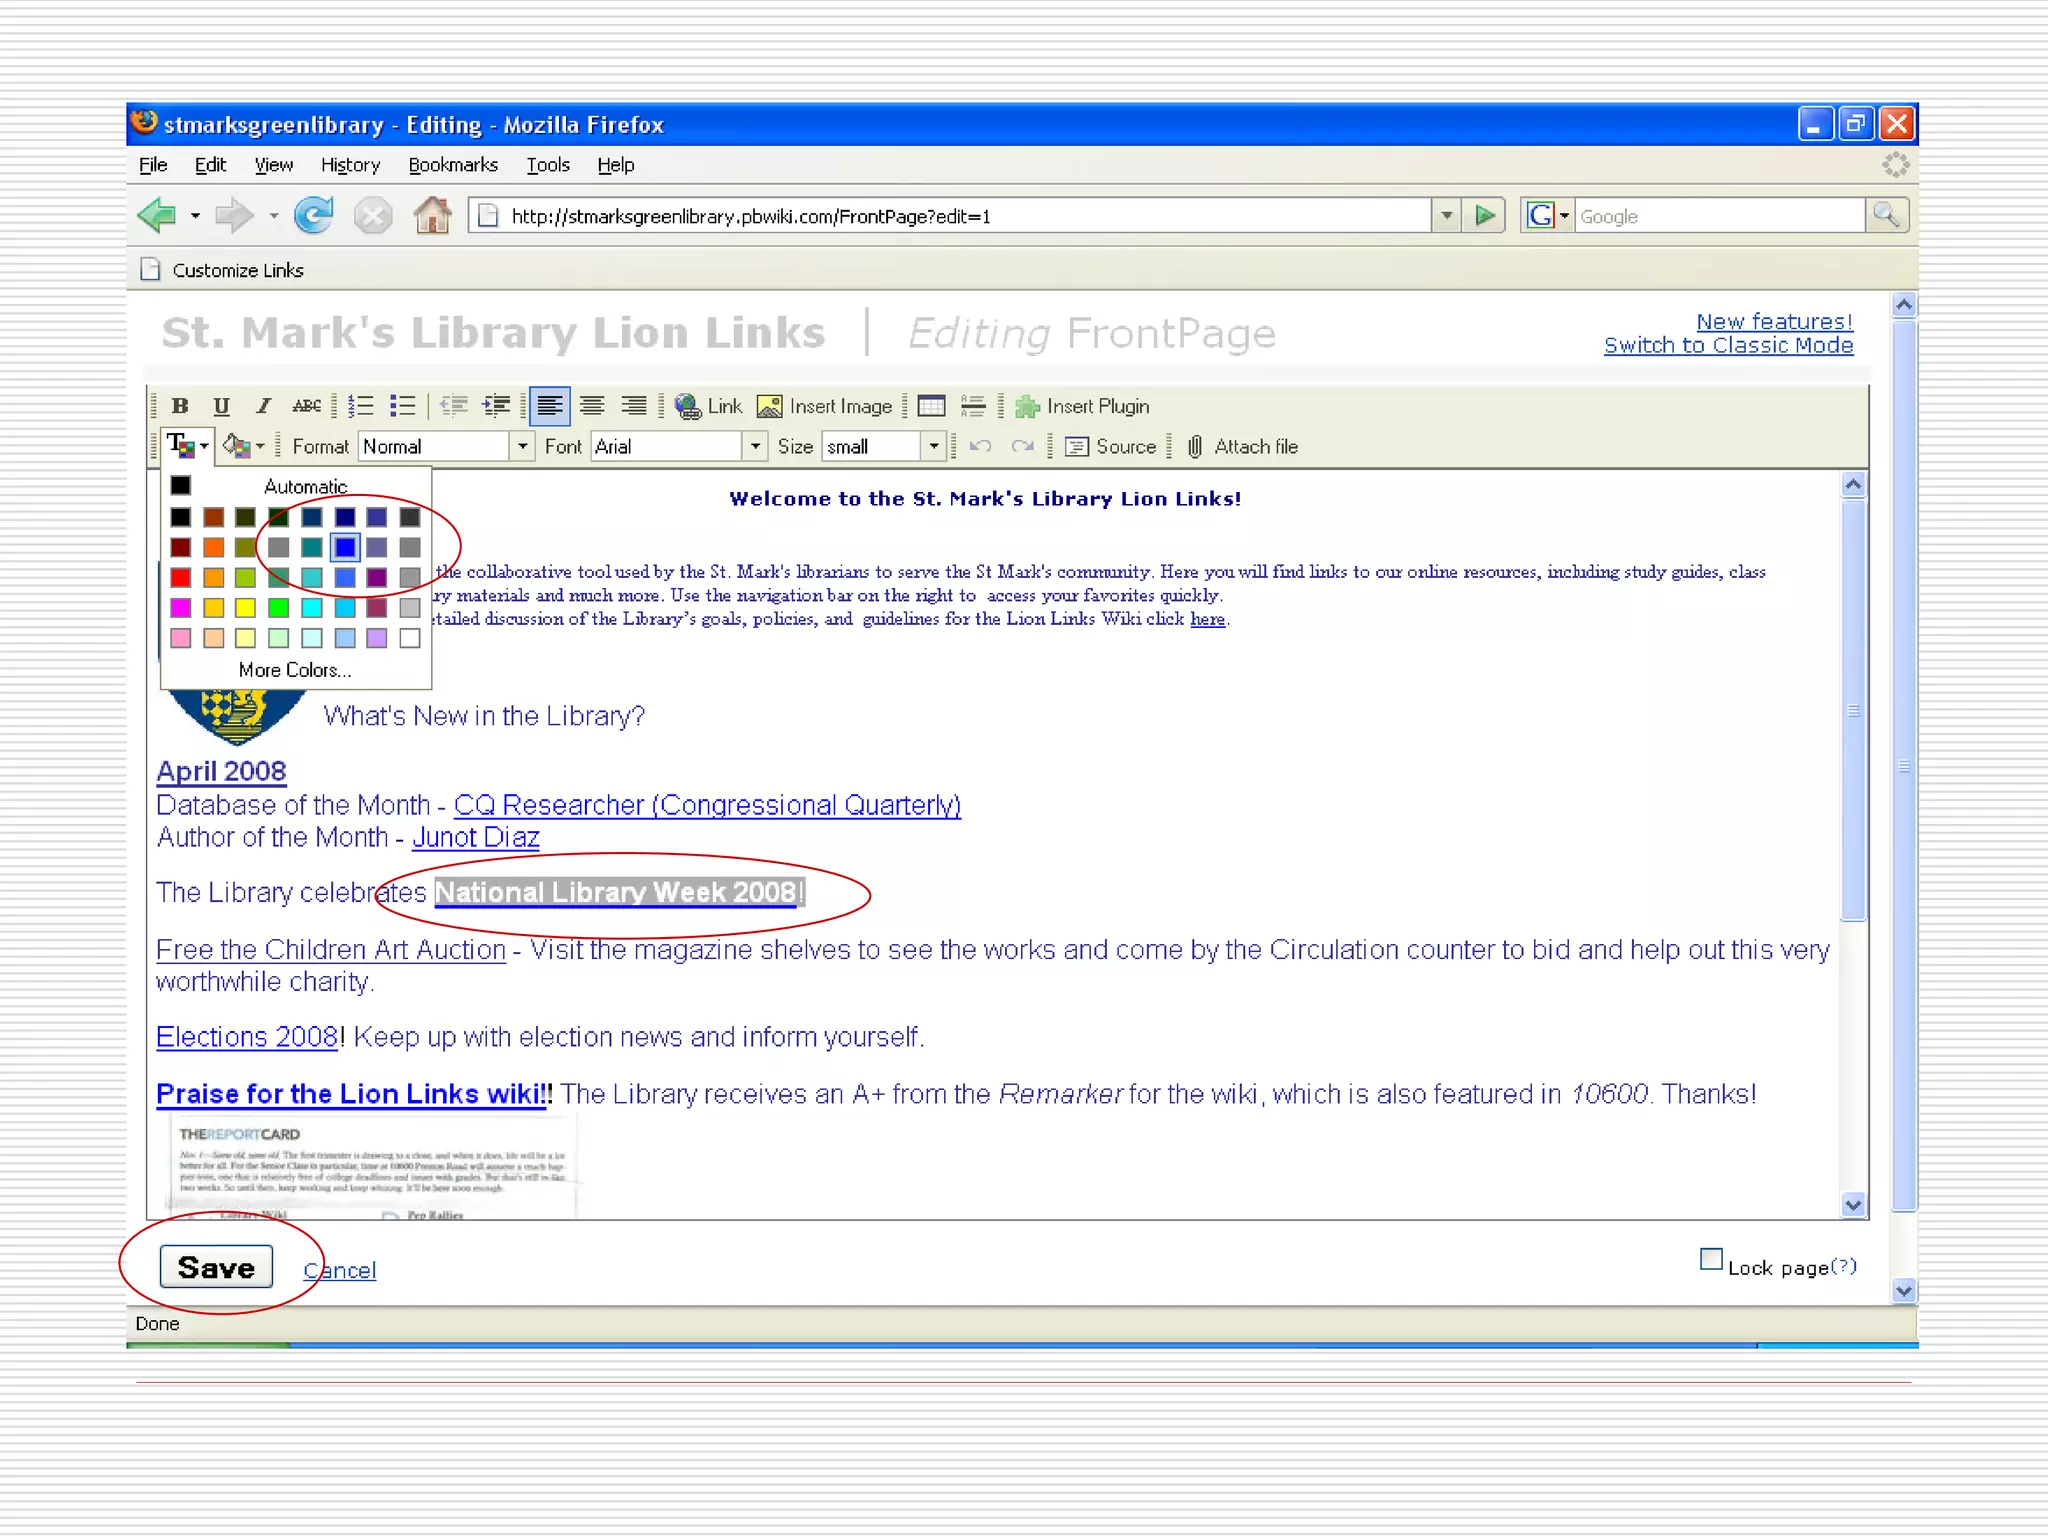This screenshot has height=1536, width=2048.
Task: Toggle bold formatting in editor toolbar
Action: (180, 406)
